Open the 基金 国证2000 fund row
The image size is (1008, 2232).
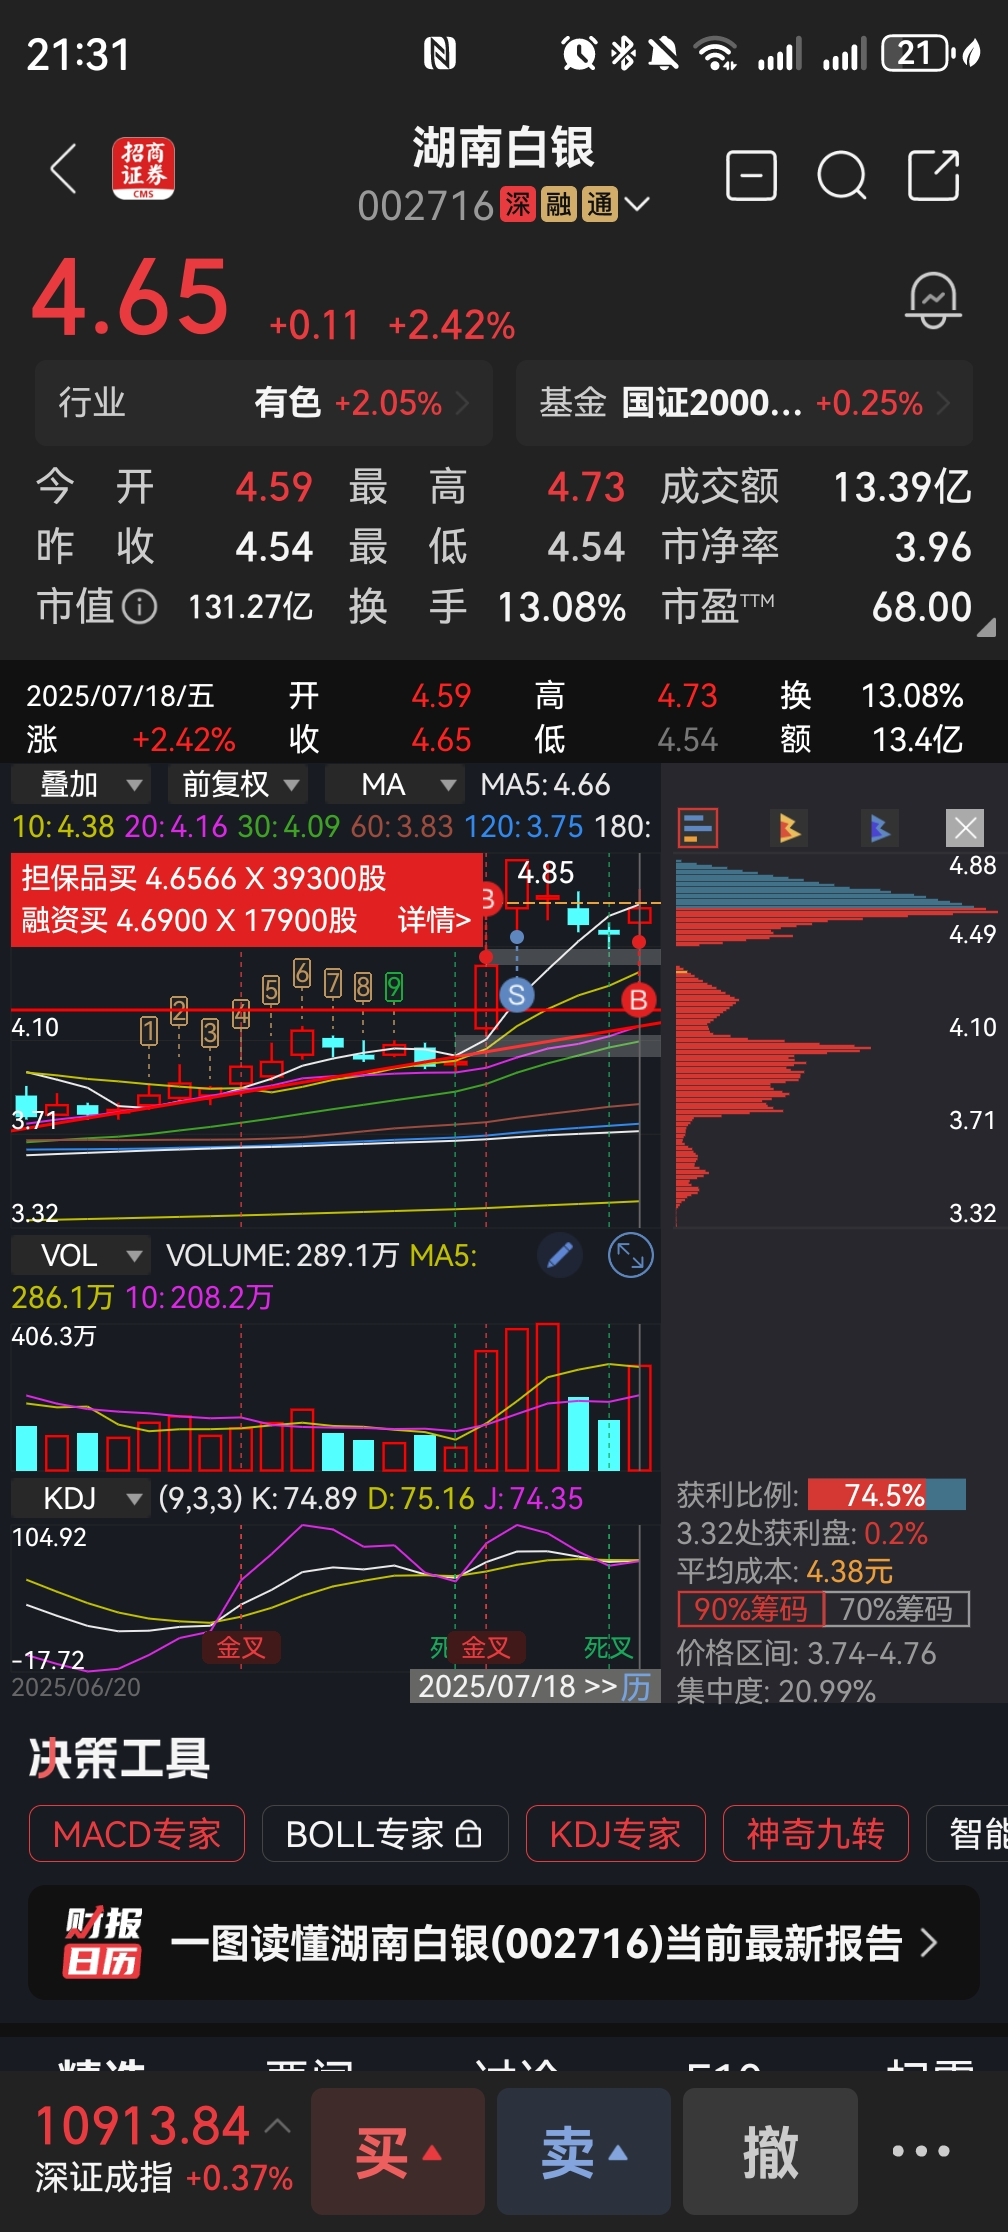tap(744, 403)
